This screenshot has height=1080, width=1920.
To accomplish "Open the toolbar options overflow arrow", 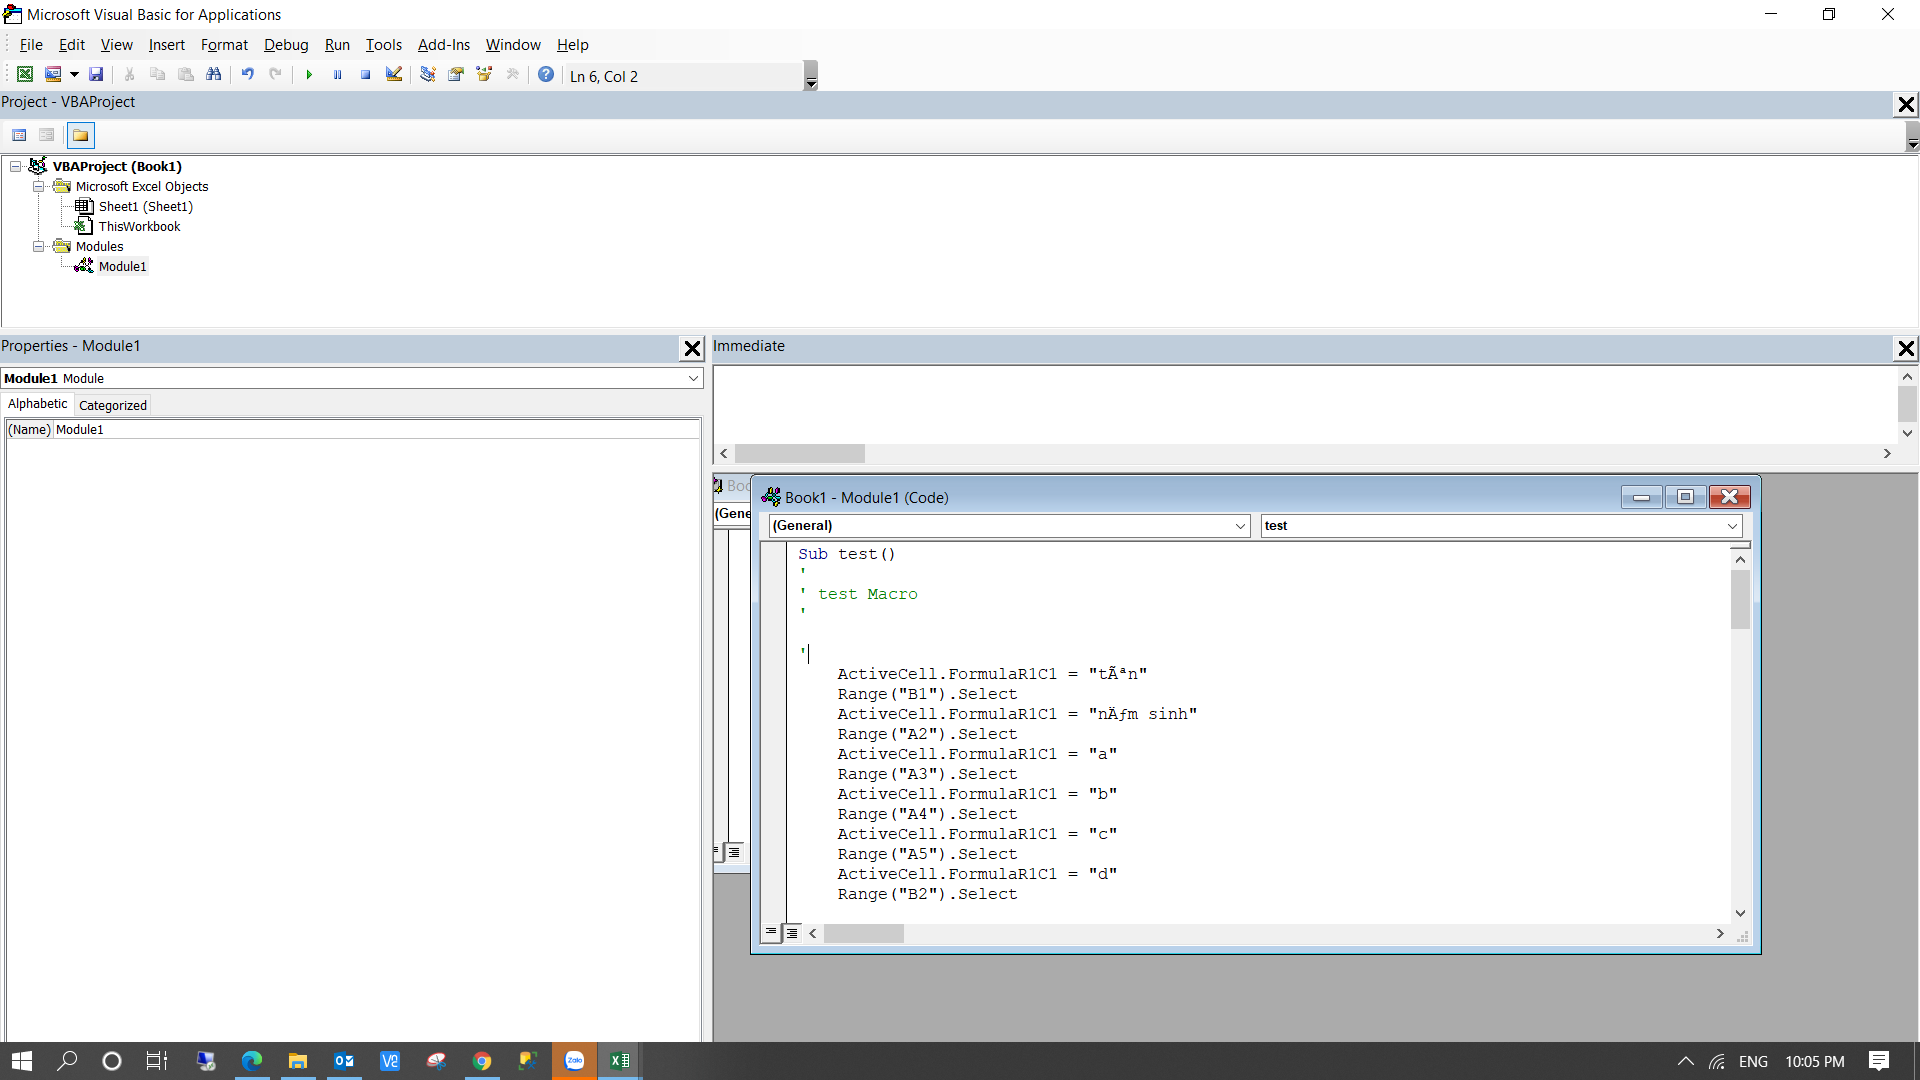I will coord(811,76).
